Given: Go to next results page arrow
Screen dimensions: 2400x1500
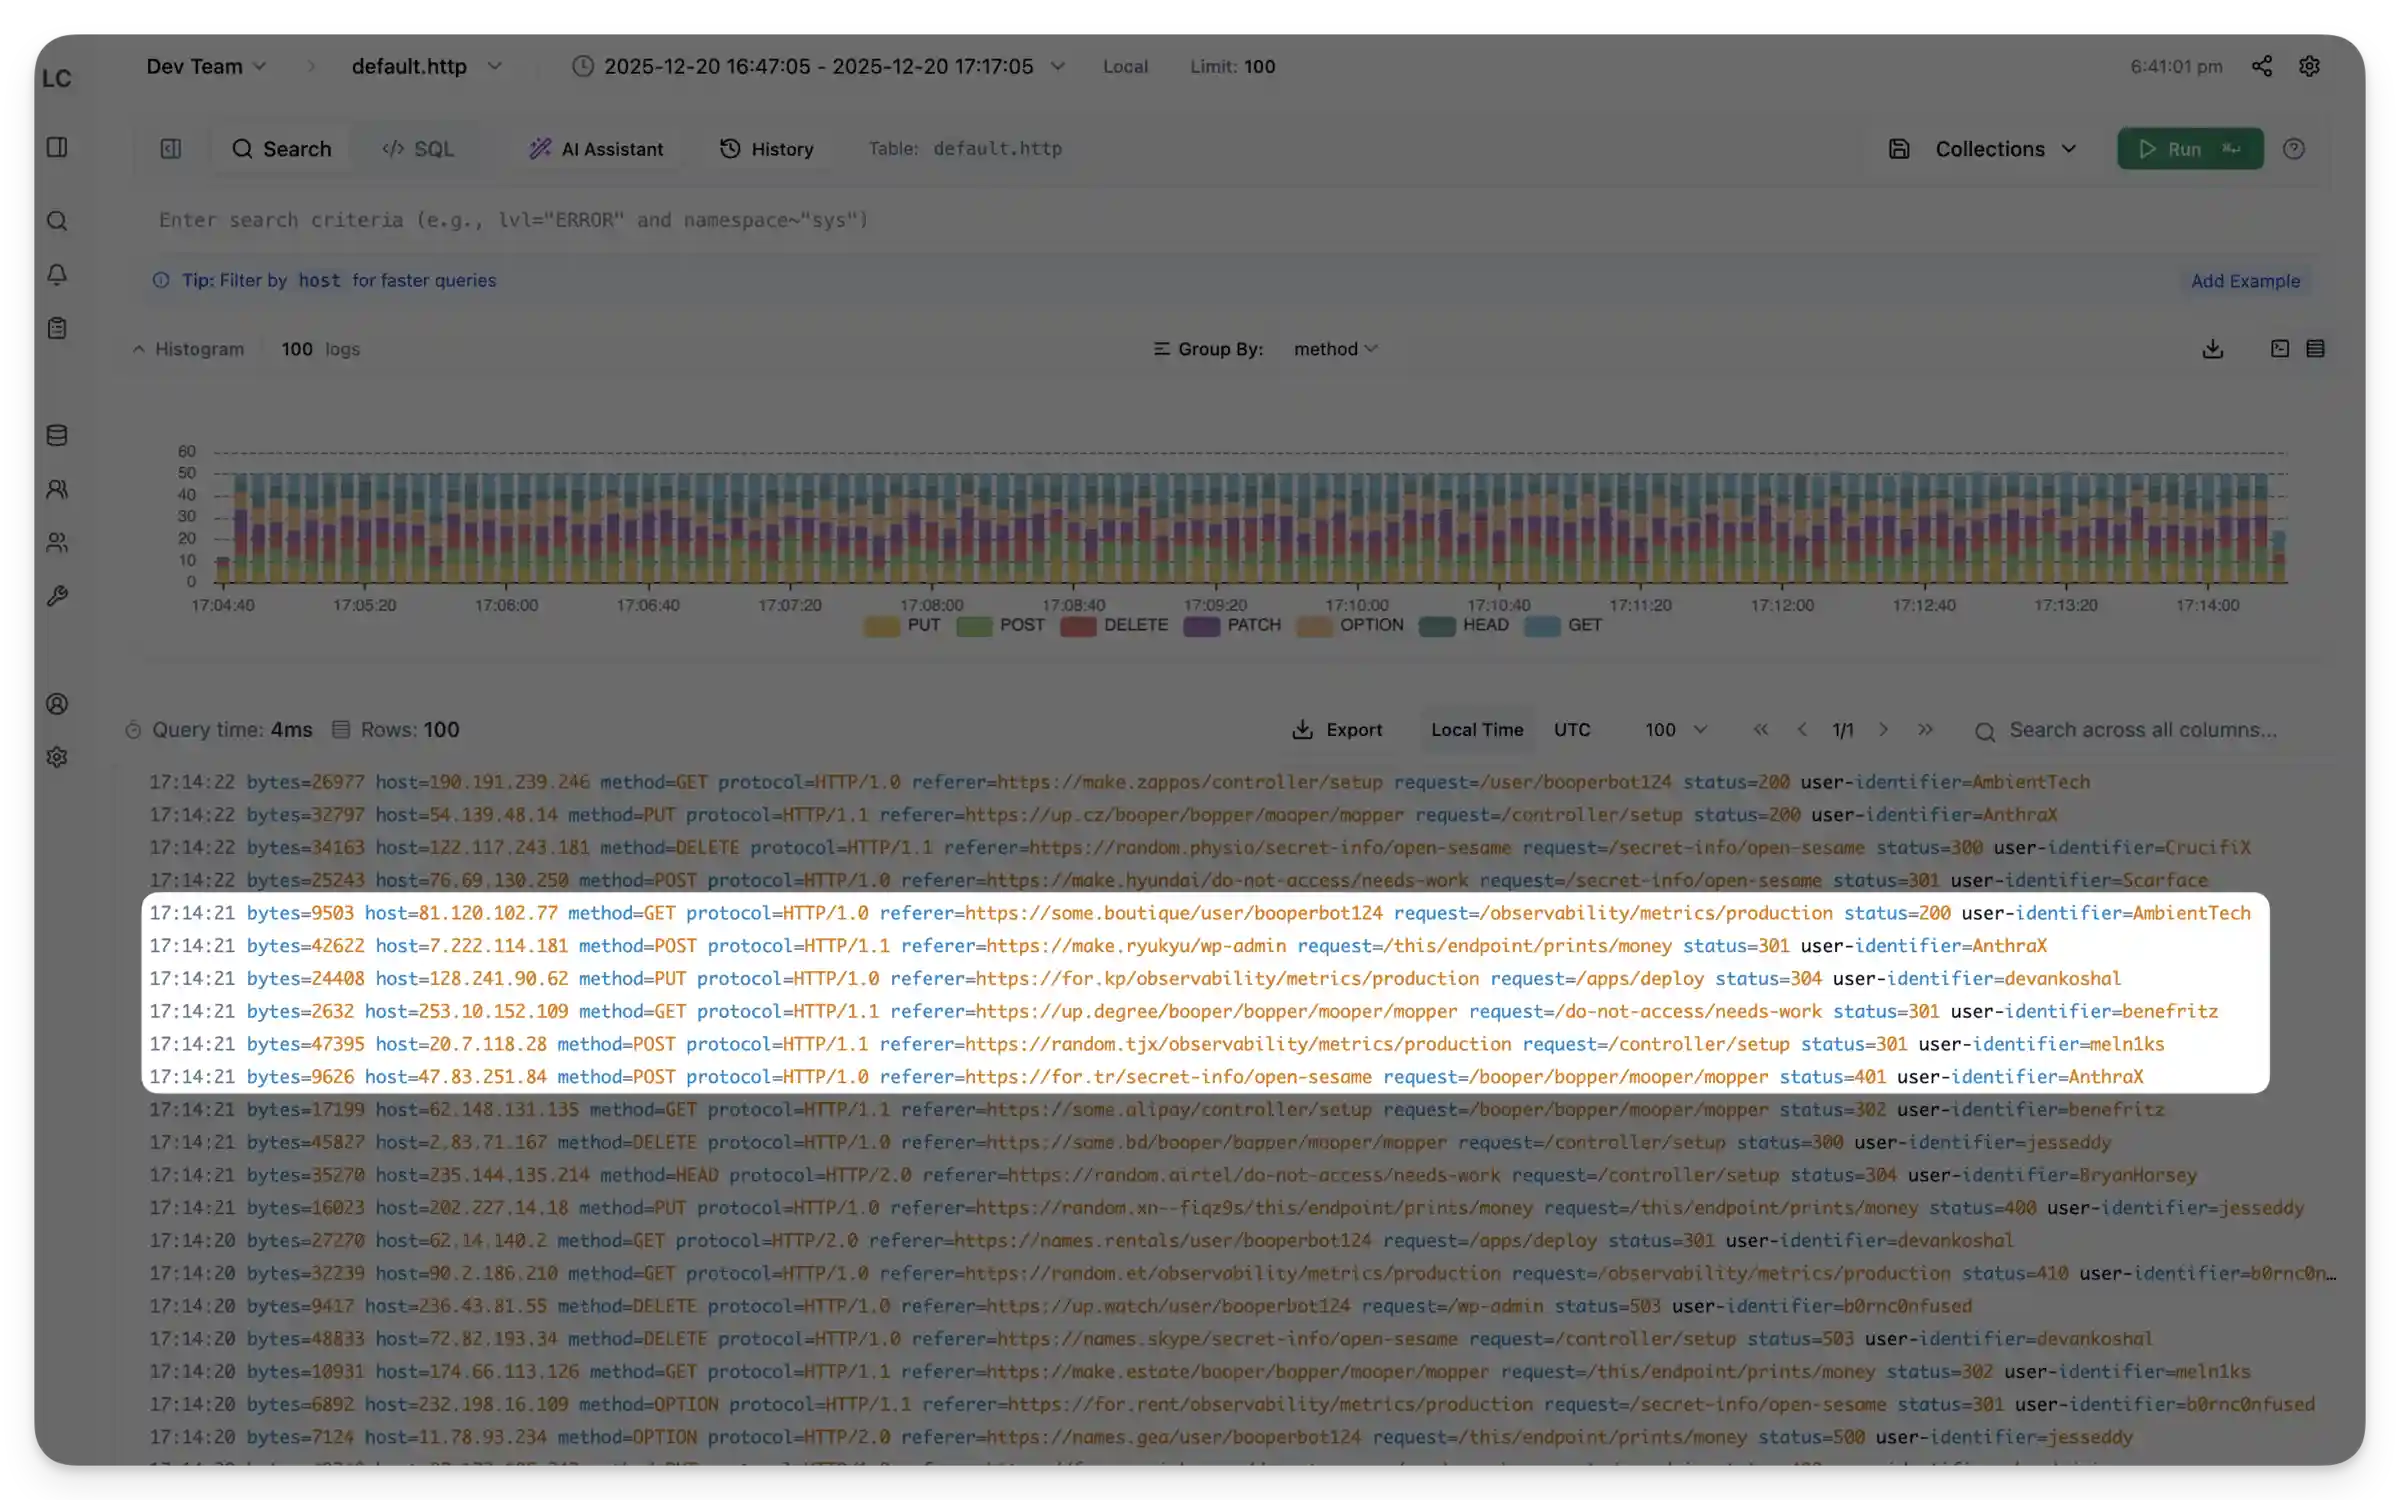Looking at the screenshot, I should pyautogui.click(x=1883, y=730).
